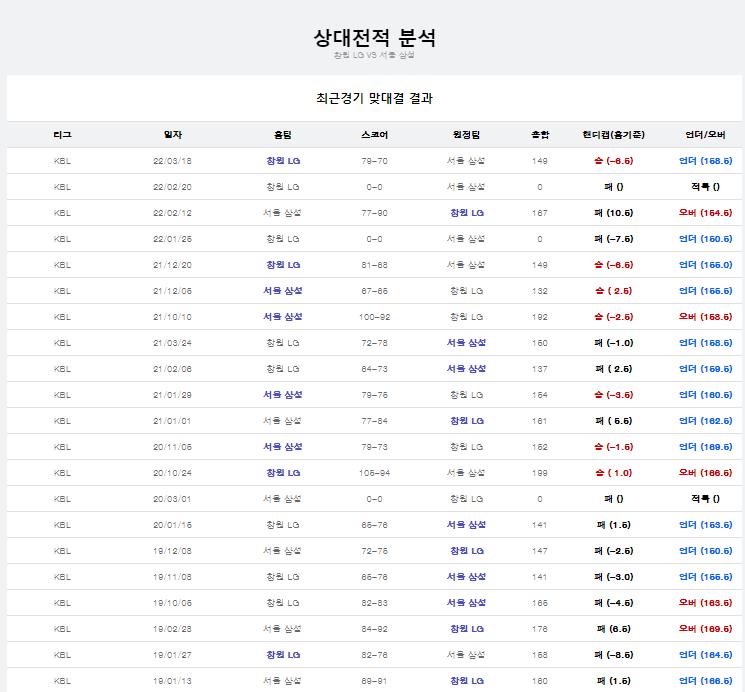Select the 19/01/27 date cell
745x692 pixels.
click(172, 655)
